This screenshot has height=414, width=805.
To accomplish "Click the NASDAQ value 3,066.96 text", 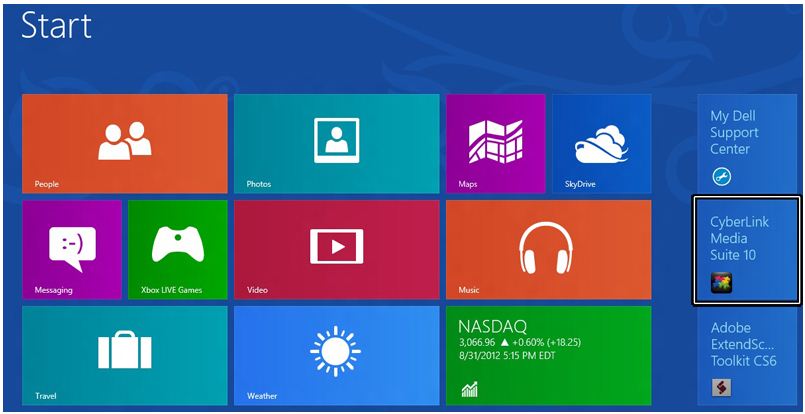I will 476,343.
